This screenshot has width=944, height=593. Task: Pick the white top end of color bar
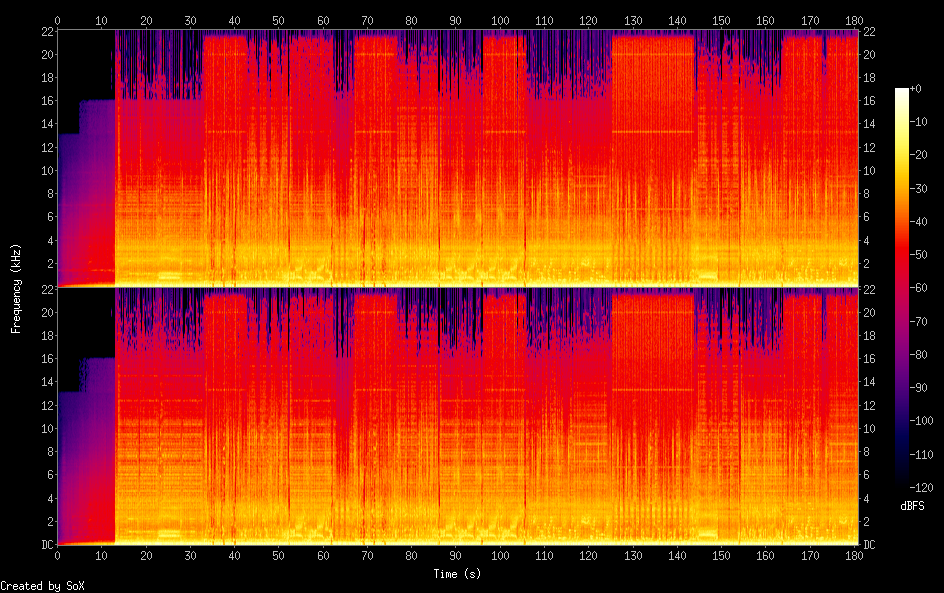pos(902,92)
